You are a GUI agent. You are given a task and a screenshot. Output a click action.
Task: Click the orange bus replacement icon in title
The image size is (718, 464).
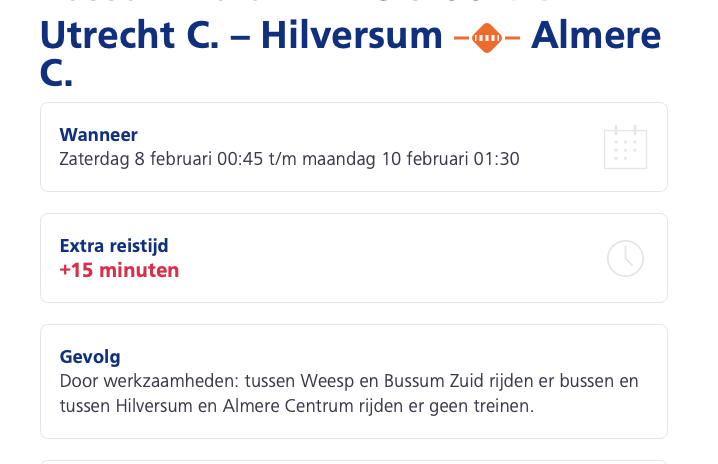[x=487, y=38]
